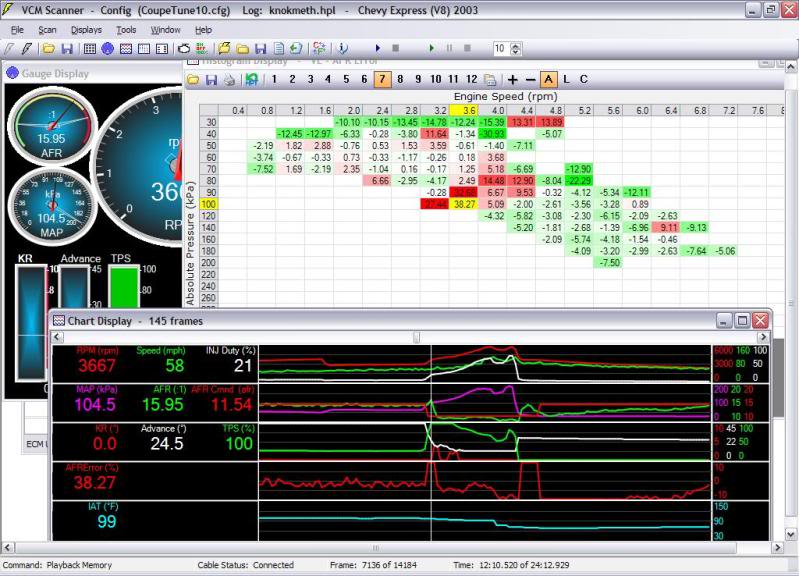Select histogram table number 12
The image size is (799, 576).
point(472,79)
